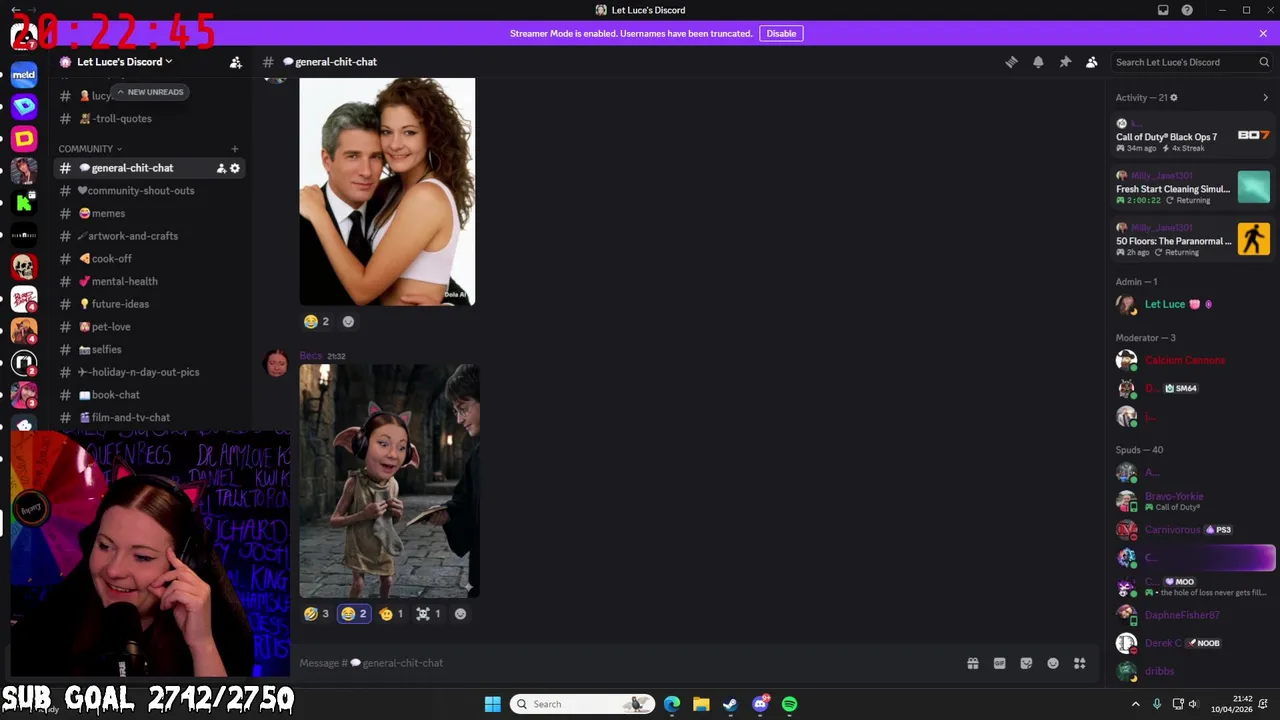Image resolution: width=1280 pixels, height=720 pixels.
Task: Open Fresh Start Cleaning Simulator activity
Action: point(1193,188)
